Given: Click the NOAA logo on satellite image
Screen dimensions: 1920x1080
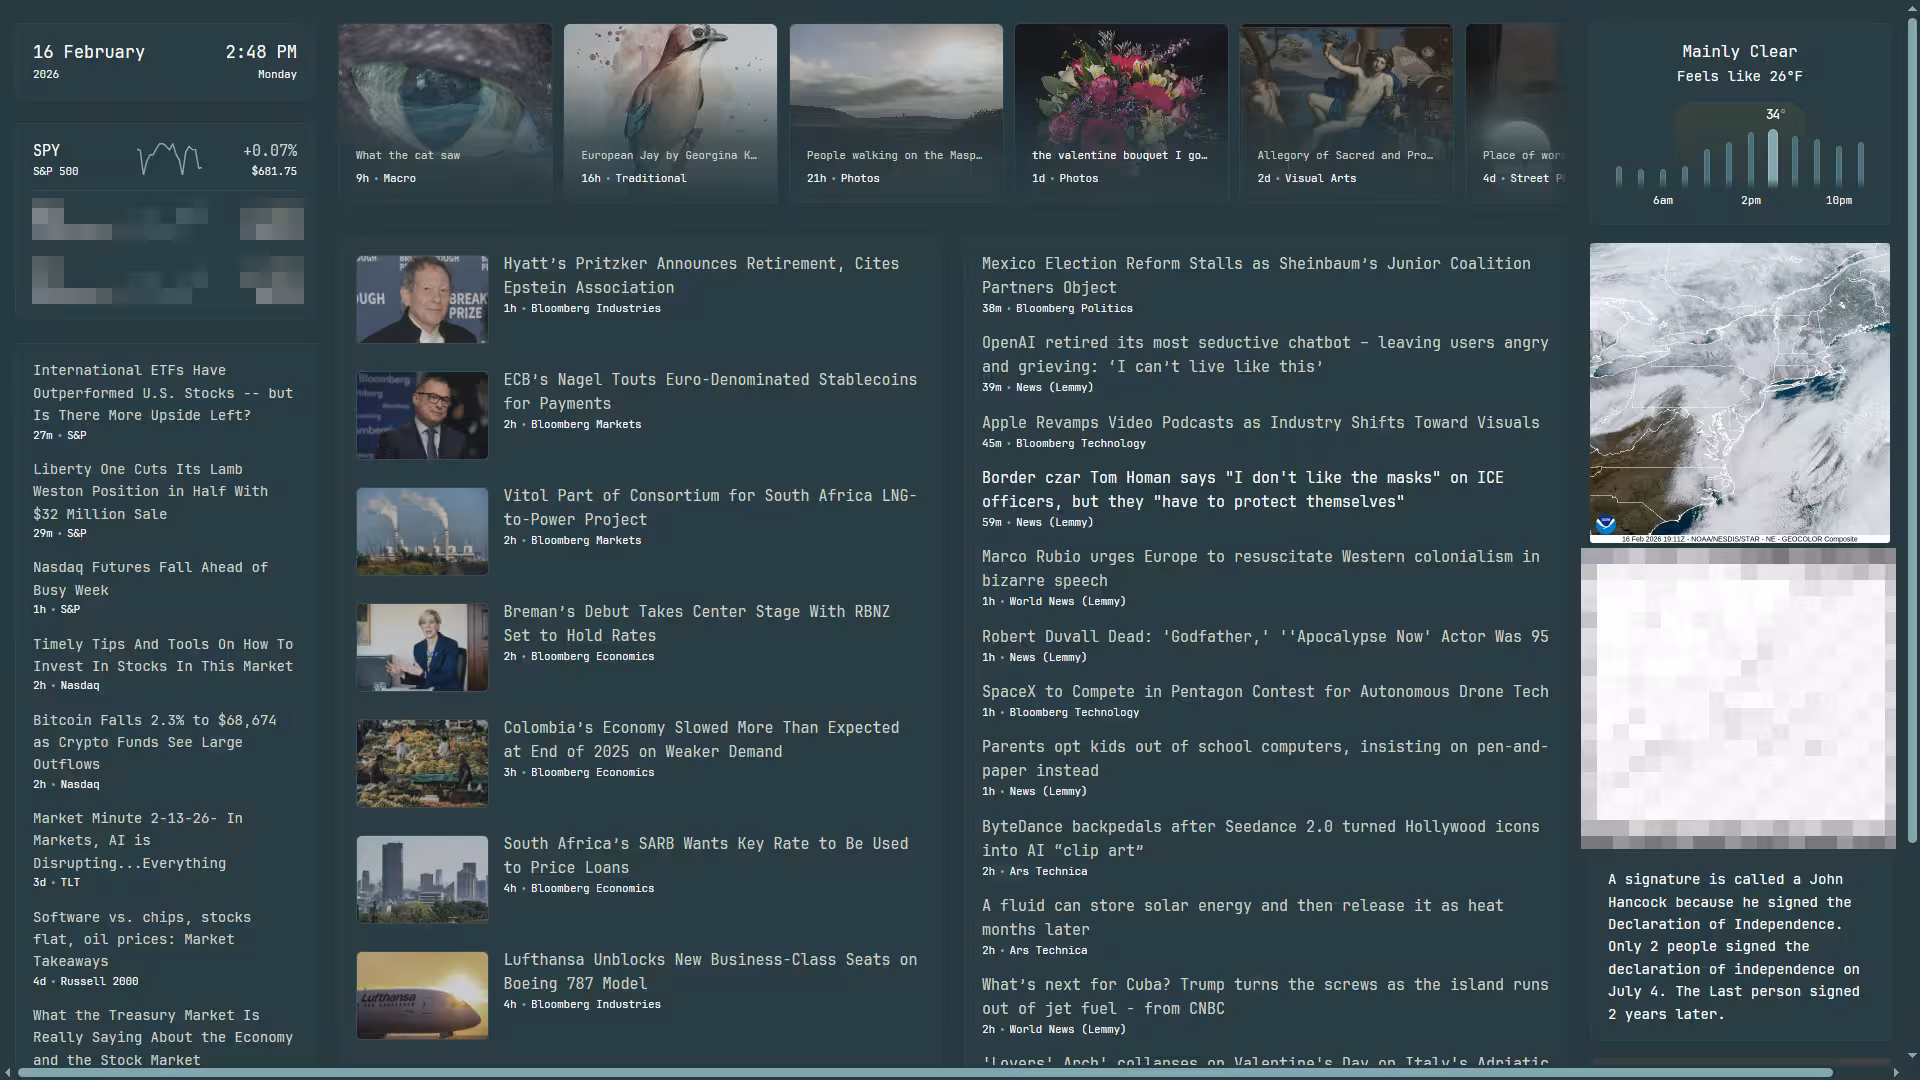Looking at the screenshot, I should tap(1606, 524).
